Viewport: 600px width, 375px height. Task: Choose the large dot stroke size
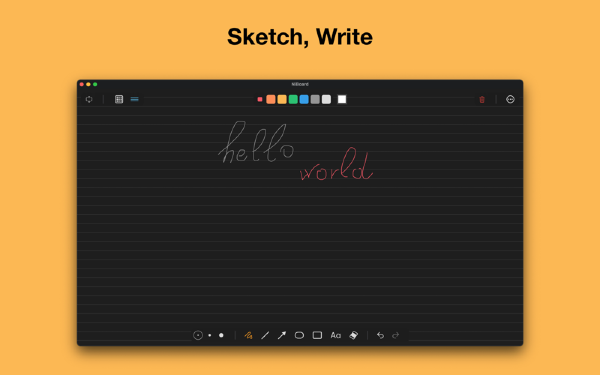point(221,335)
